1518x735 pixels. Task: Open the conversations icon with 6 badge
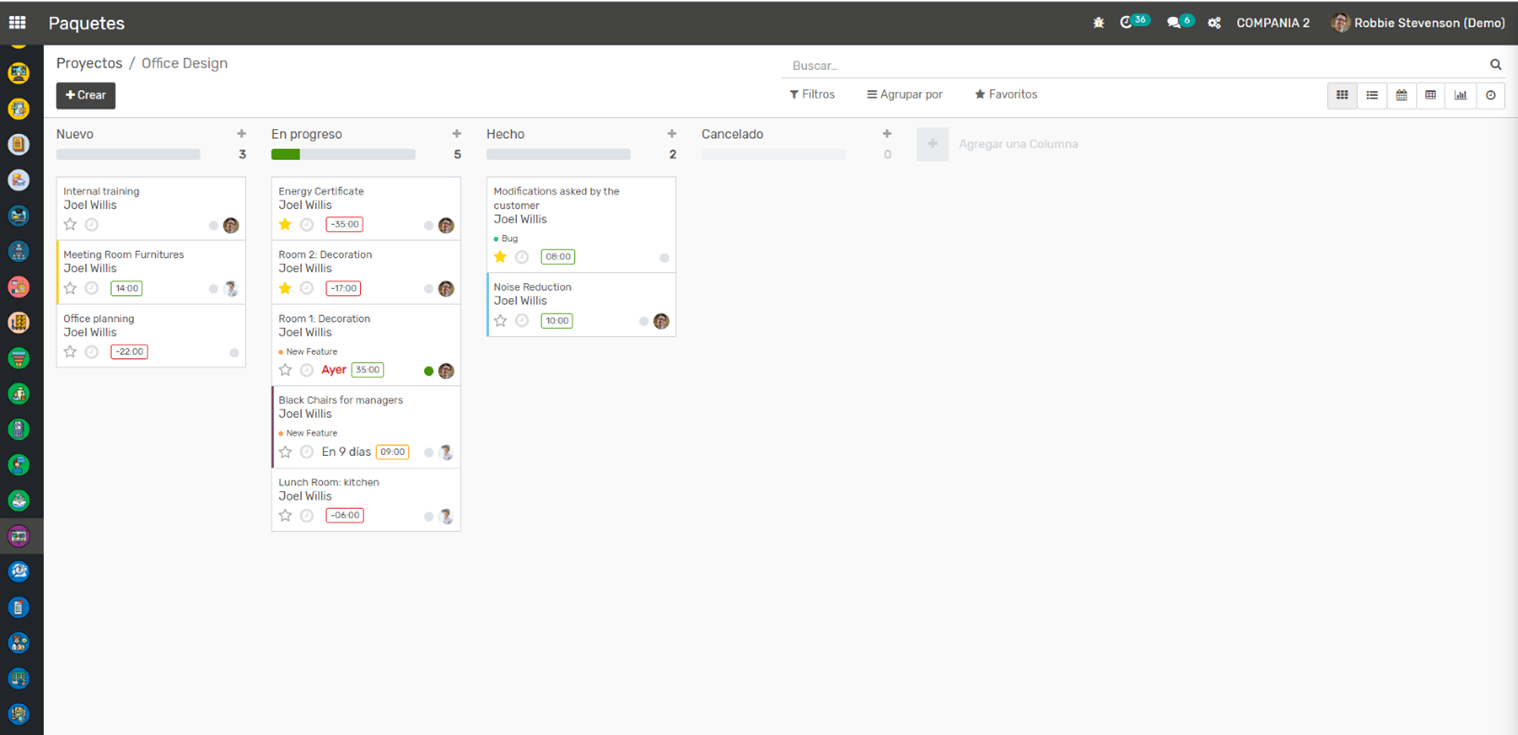[1174, 23]
